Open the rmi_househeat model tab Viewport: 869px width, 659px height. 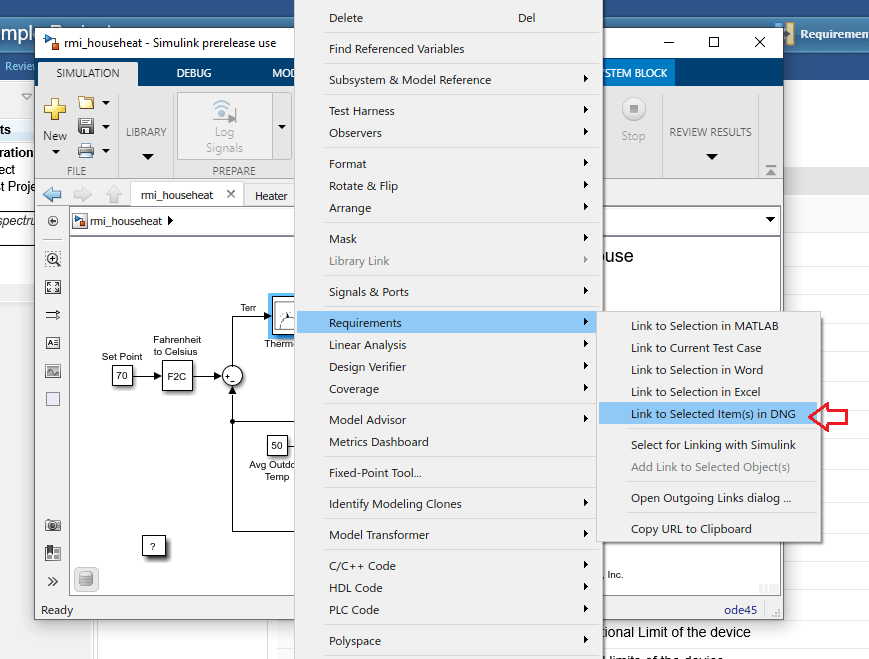coord(177,195)
